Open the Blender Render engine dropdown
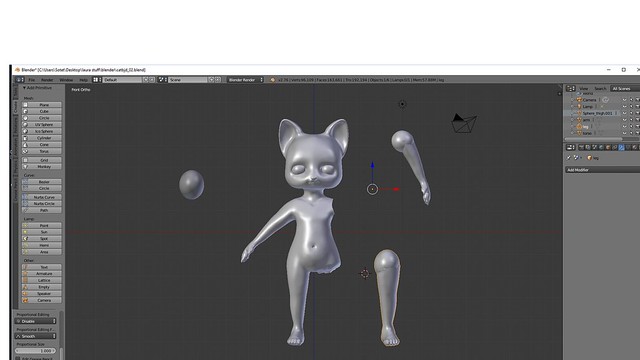Viewport: 640px width, 360px height. pyautogui.click(x=245, y=80)
